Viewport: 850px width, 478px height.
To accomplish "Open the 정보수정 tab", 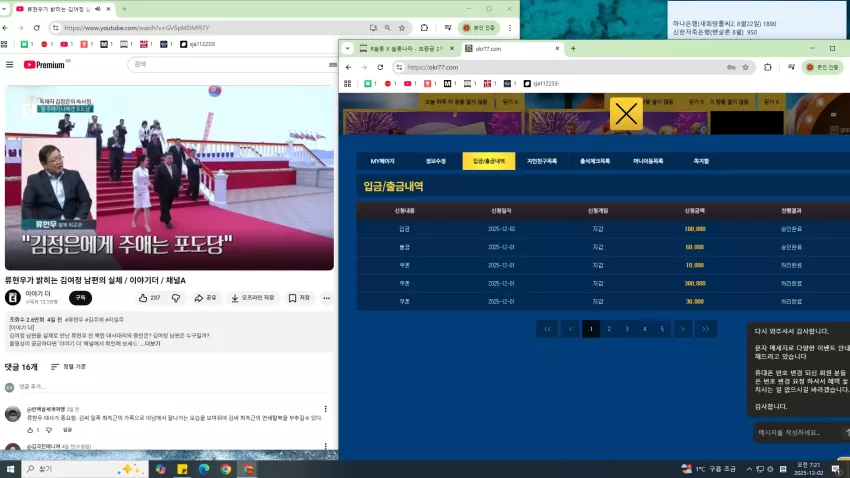I will (x=435, y=161).
